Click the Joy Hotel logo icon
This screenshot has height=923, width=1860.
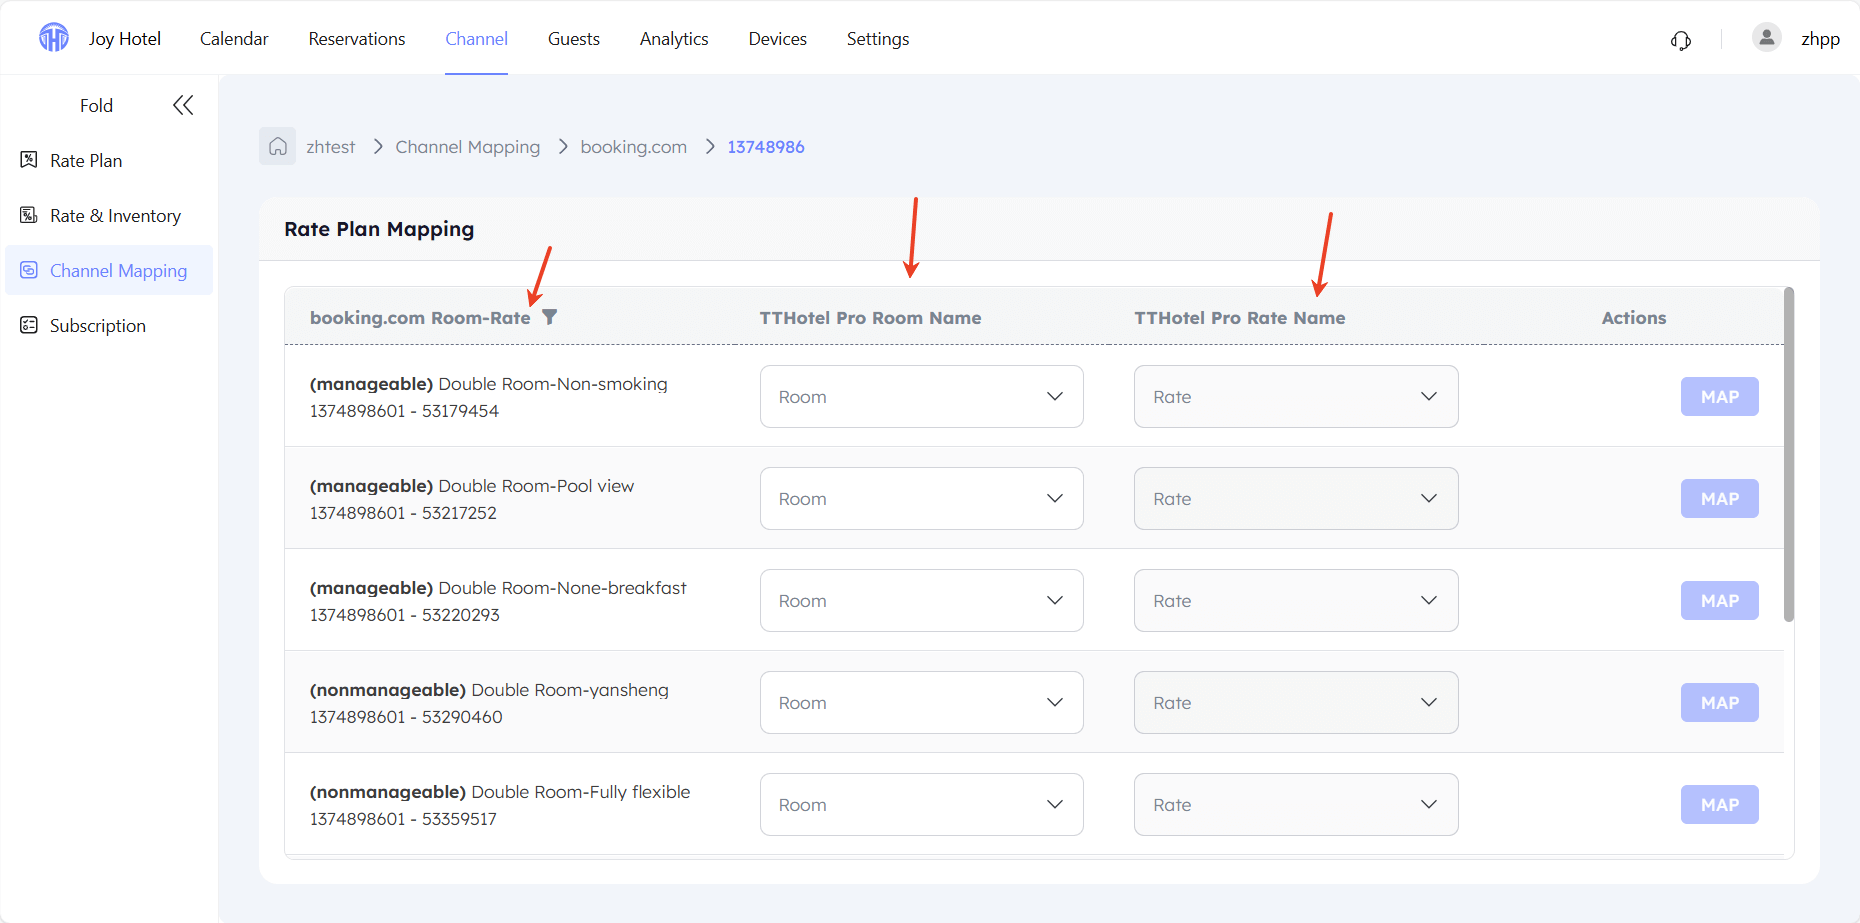click(x=54, y=38)
